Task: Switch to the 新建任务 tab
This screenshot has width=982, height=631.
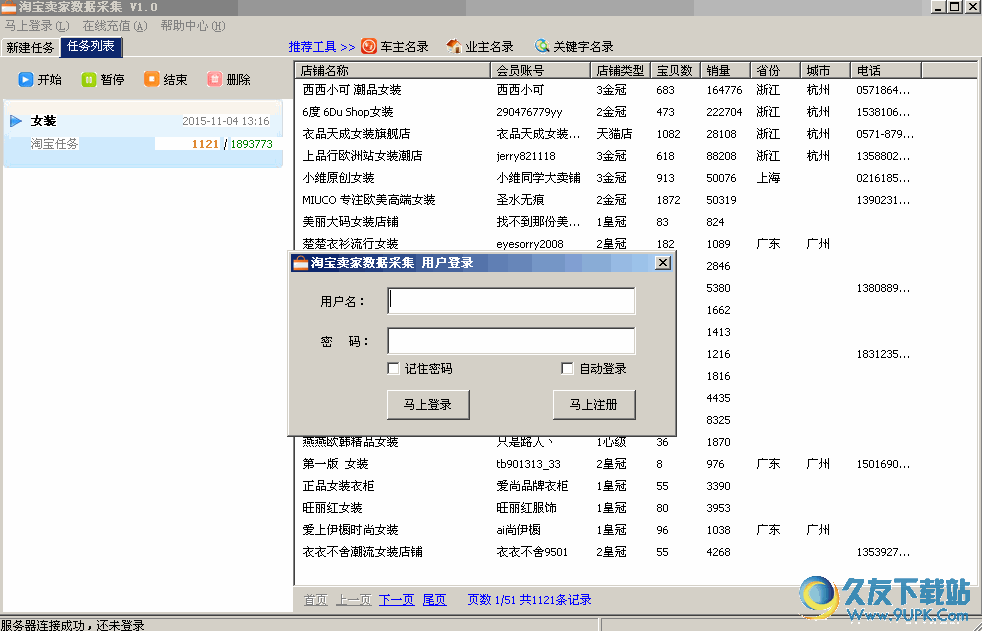Action: coord(30,48)
